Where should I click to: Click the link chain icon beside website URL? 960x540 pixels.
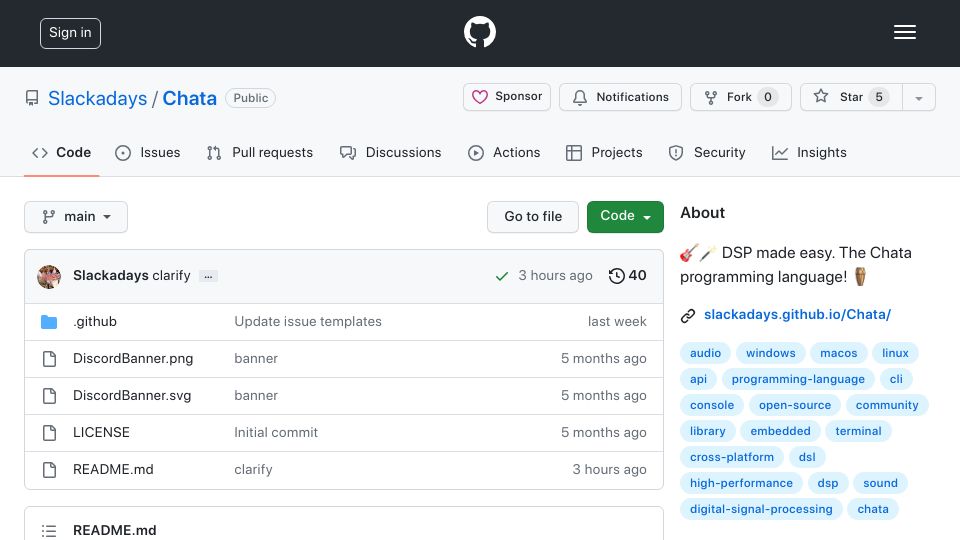[688, 315]
